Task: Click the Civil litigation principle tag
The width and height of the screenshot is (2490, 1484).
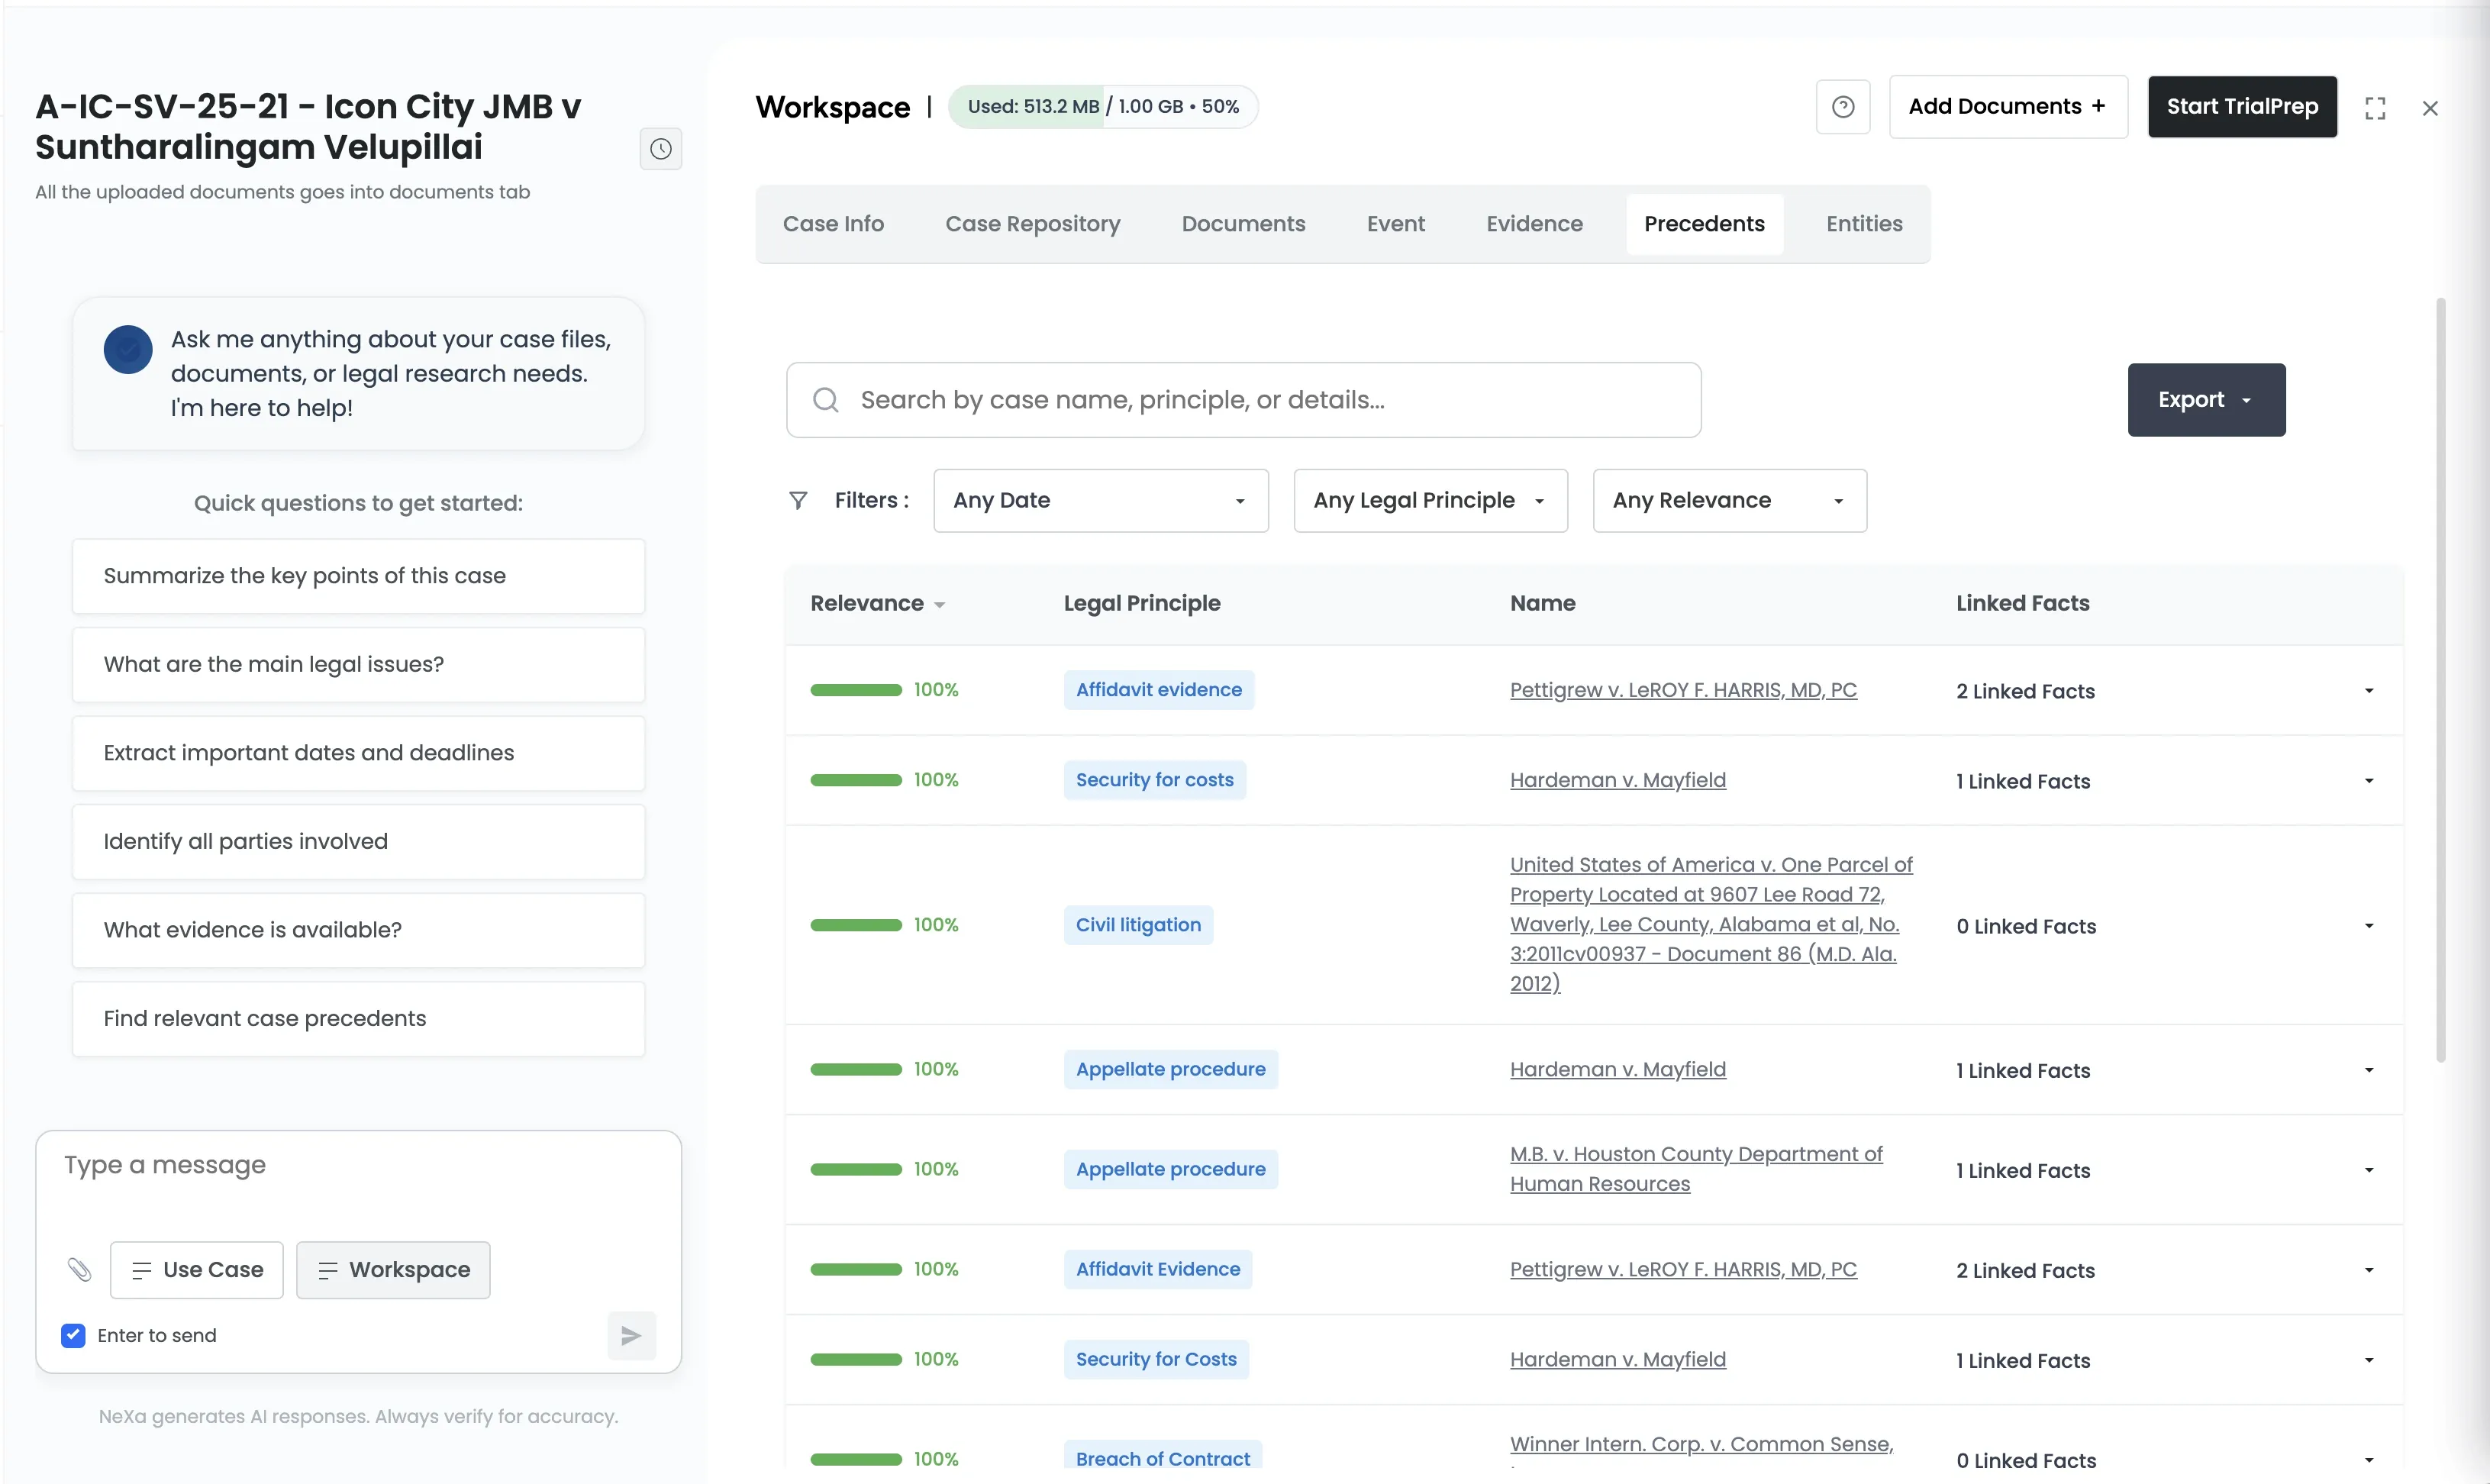Action: (1138, 925)
